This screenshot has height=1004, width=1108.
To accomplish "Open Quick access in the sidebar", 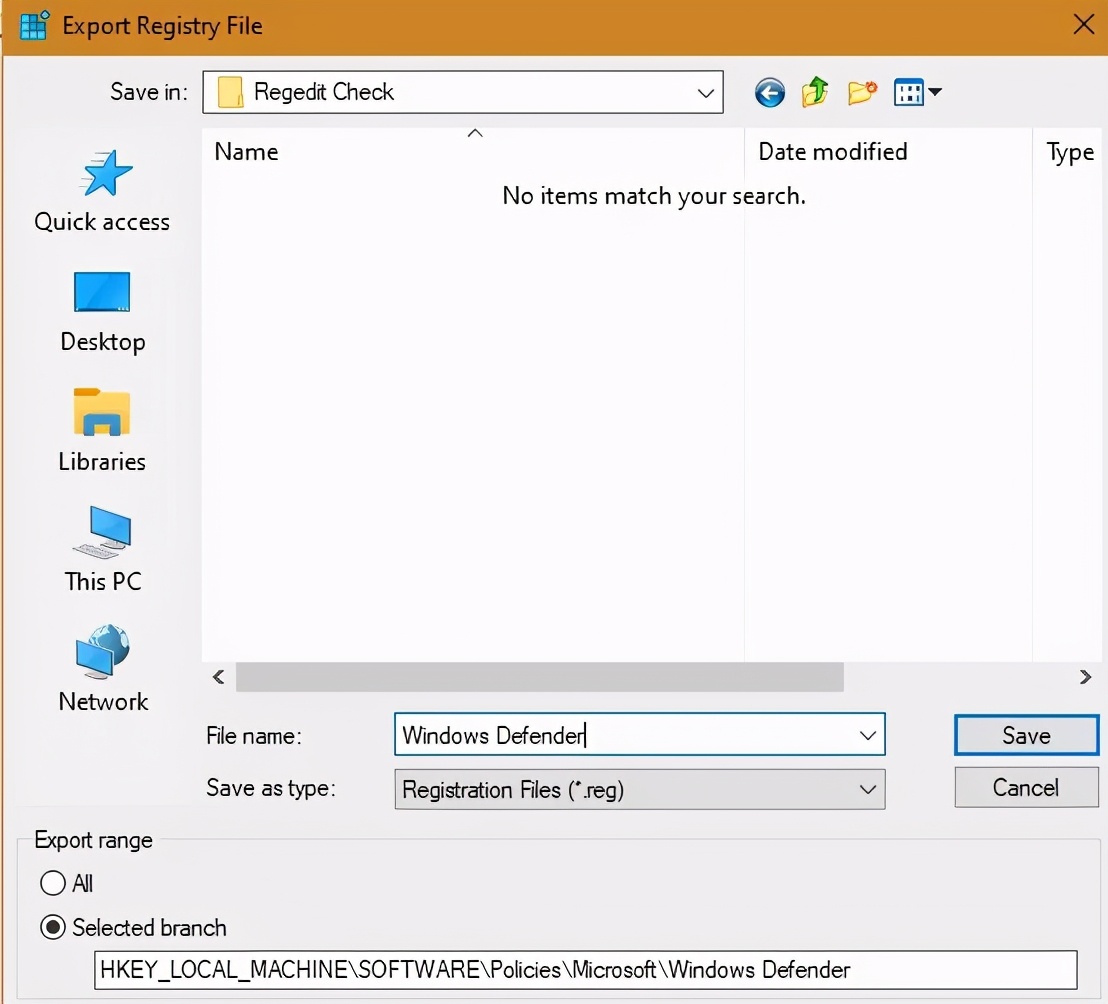I will 102,192.
